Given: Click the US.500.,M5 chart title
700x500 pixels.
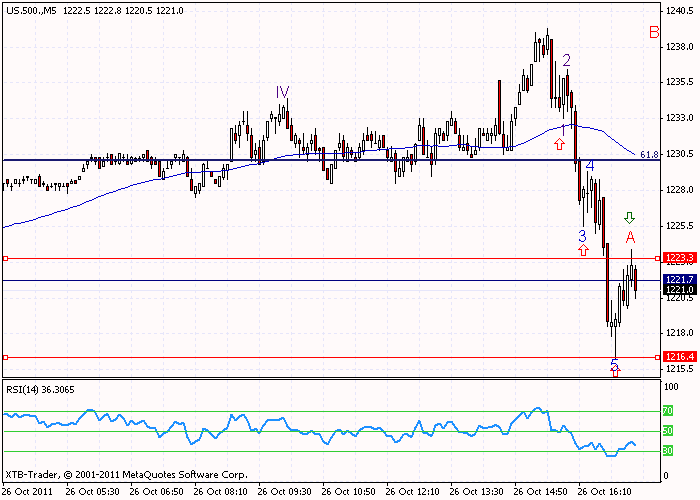Looking at the screenshot, I should pyautogui.click(x=31, y=11).
